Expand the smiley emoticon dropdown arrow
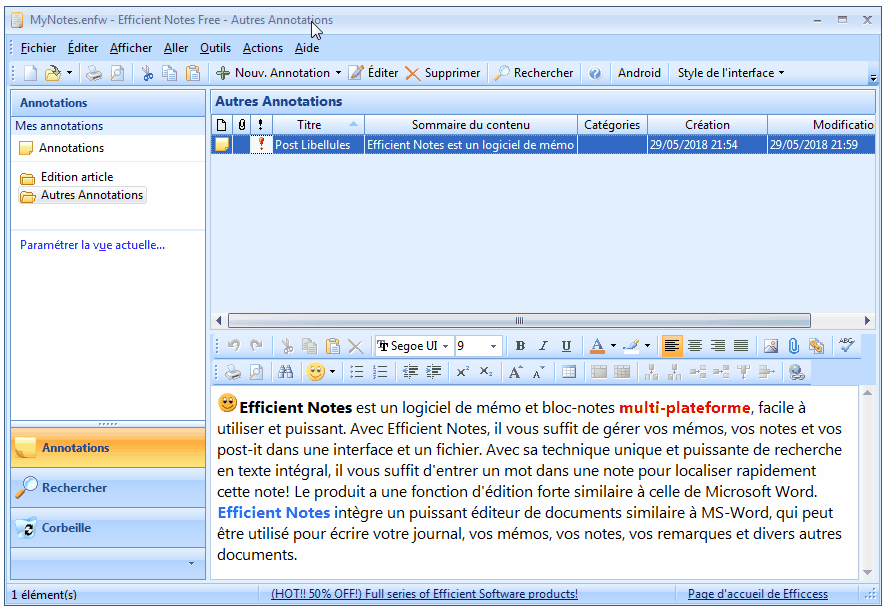884x609 pixels. coord(333,372)
